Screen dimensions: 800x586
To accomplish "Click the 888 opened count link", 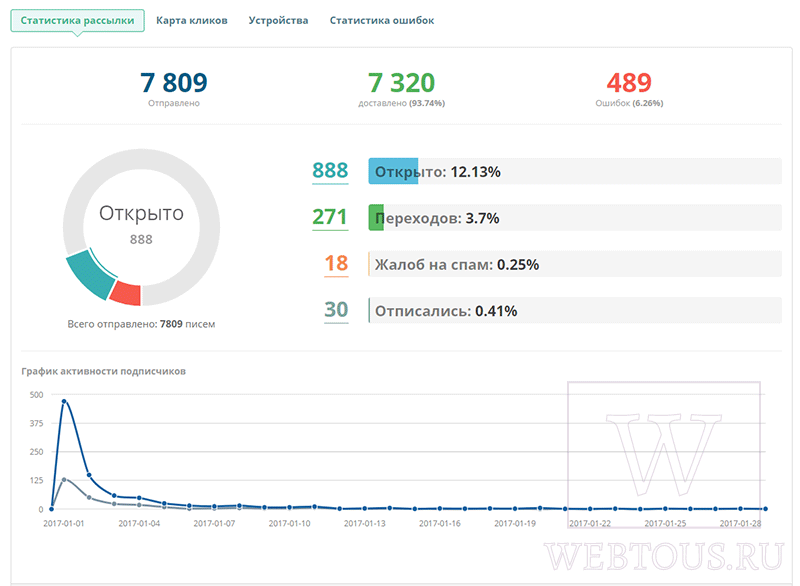I will (330, 171).
